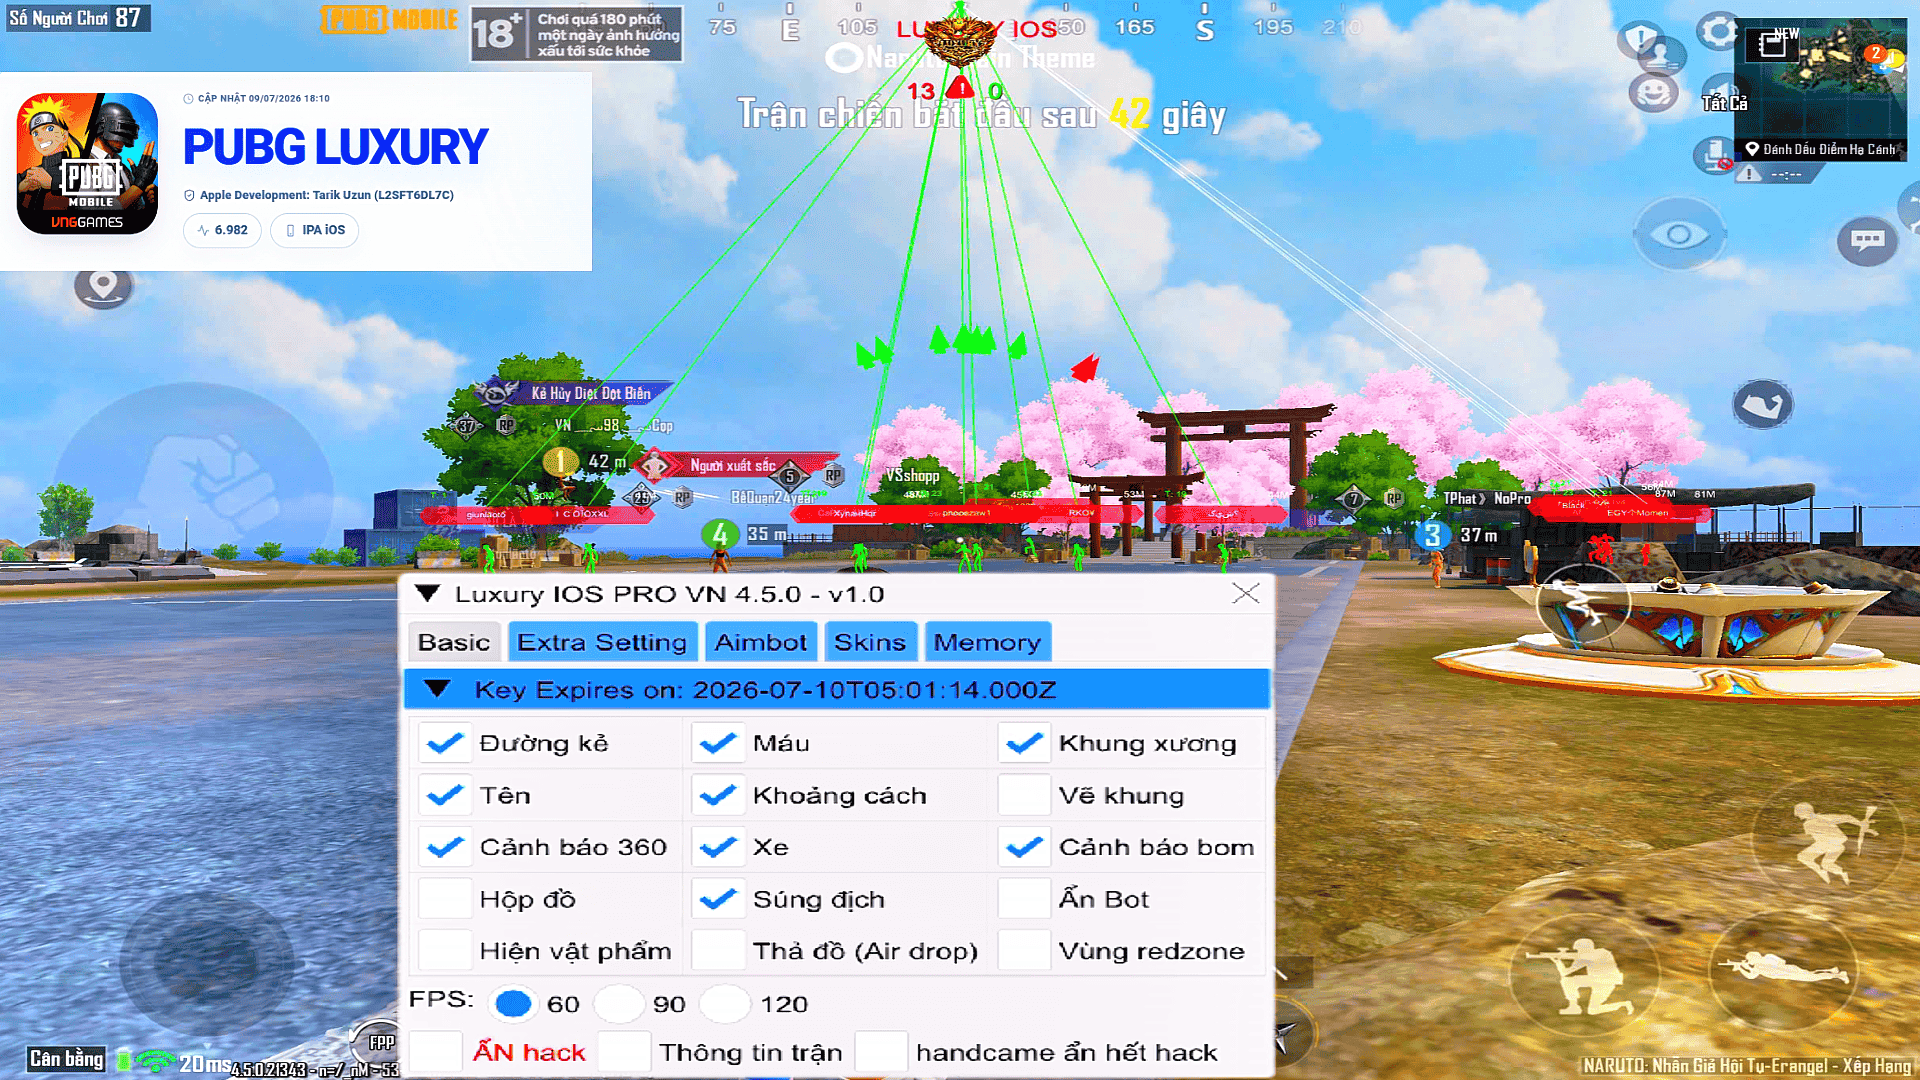Viewport: 1920px width, 1080px height.
Task: Tap Đánh Dấu Điểm Hạ Cánh
Action: [1821, 149]
